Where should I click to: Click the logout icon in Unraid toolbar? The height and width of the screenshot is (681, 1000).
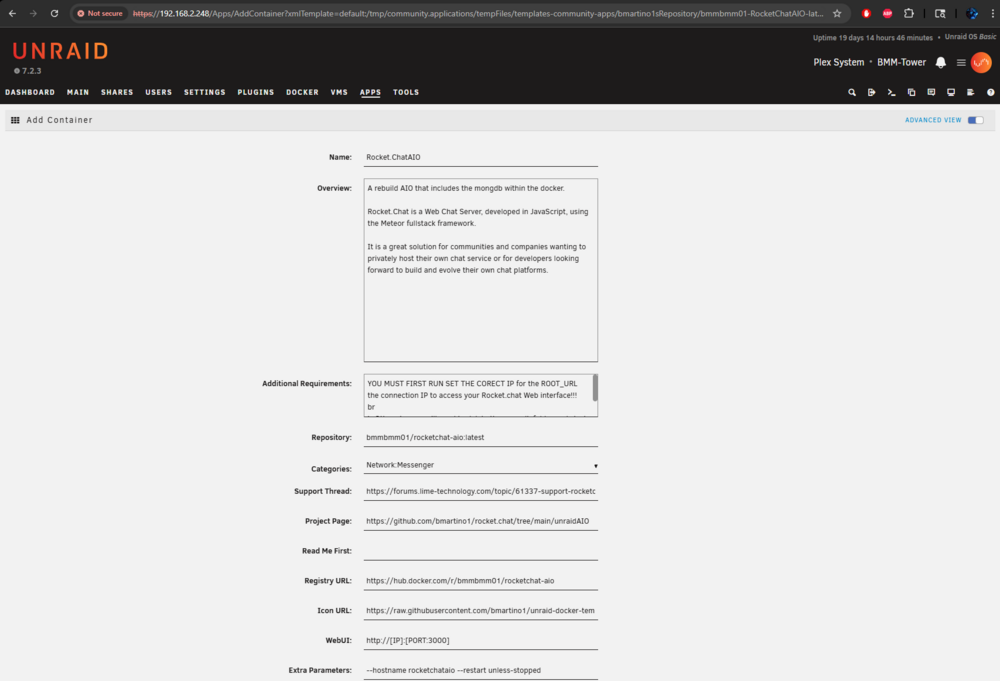click(871, 92)
